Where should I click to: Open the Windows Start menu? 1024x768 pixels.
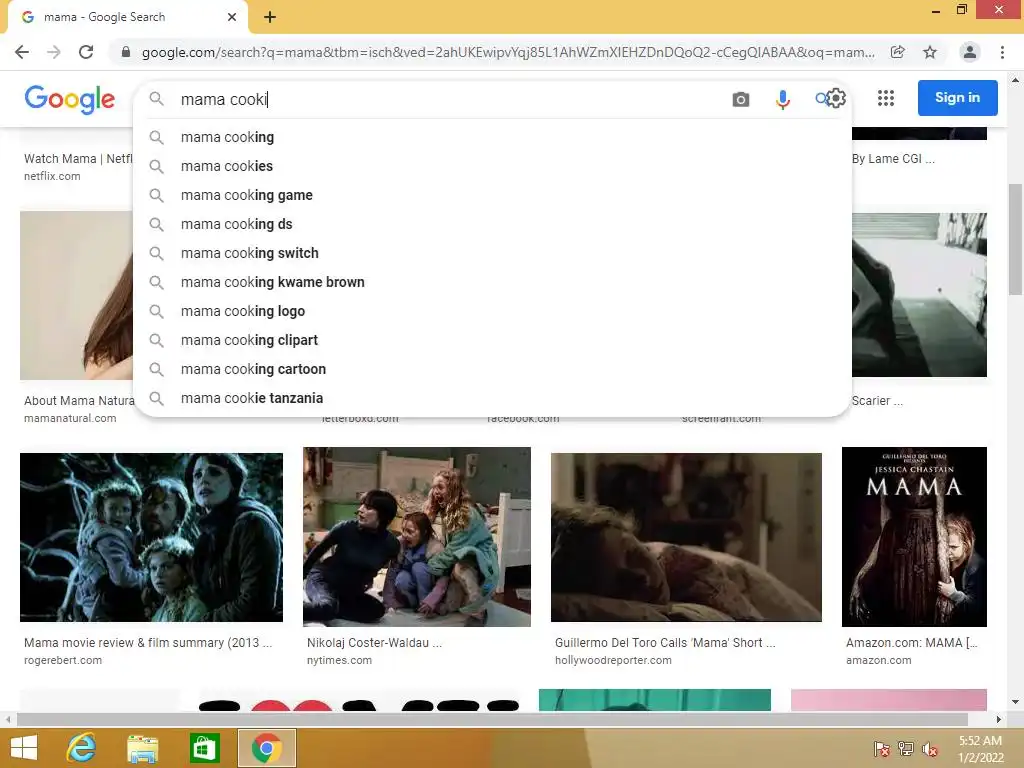[x=24, y=748]
